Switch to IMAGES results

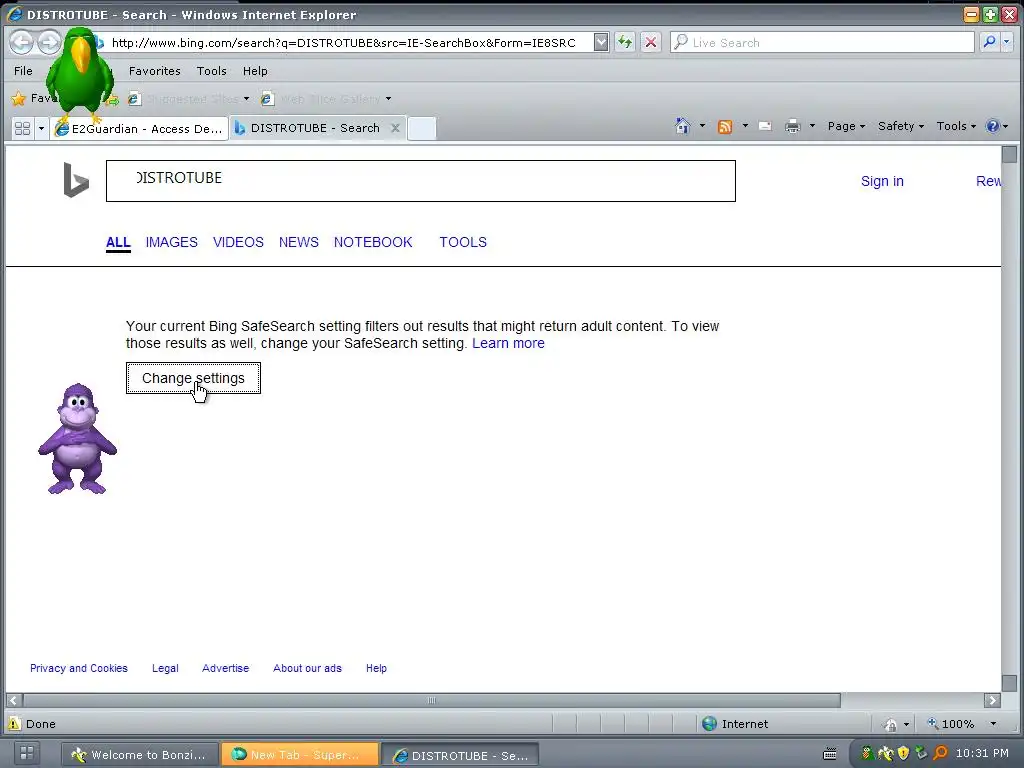pos(171,242)
